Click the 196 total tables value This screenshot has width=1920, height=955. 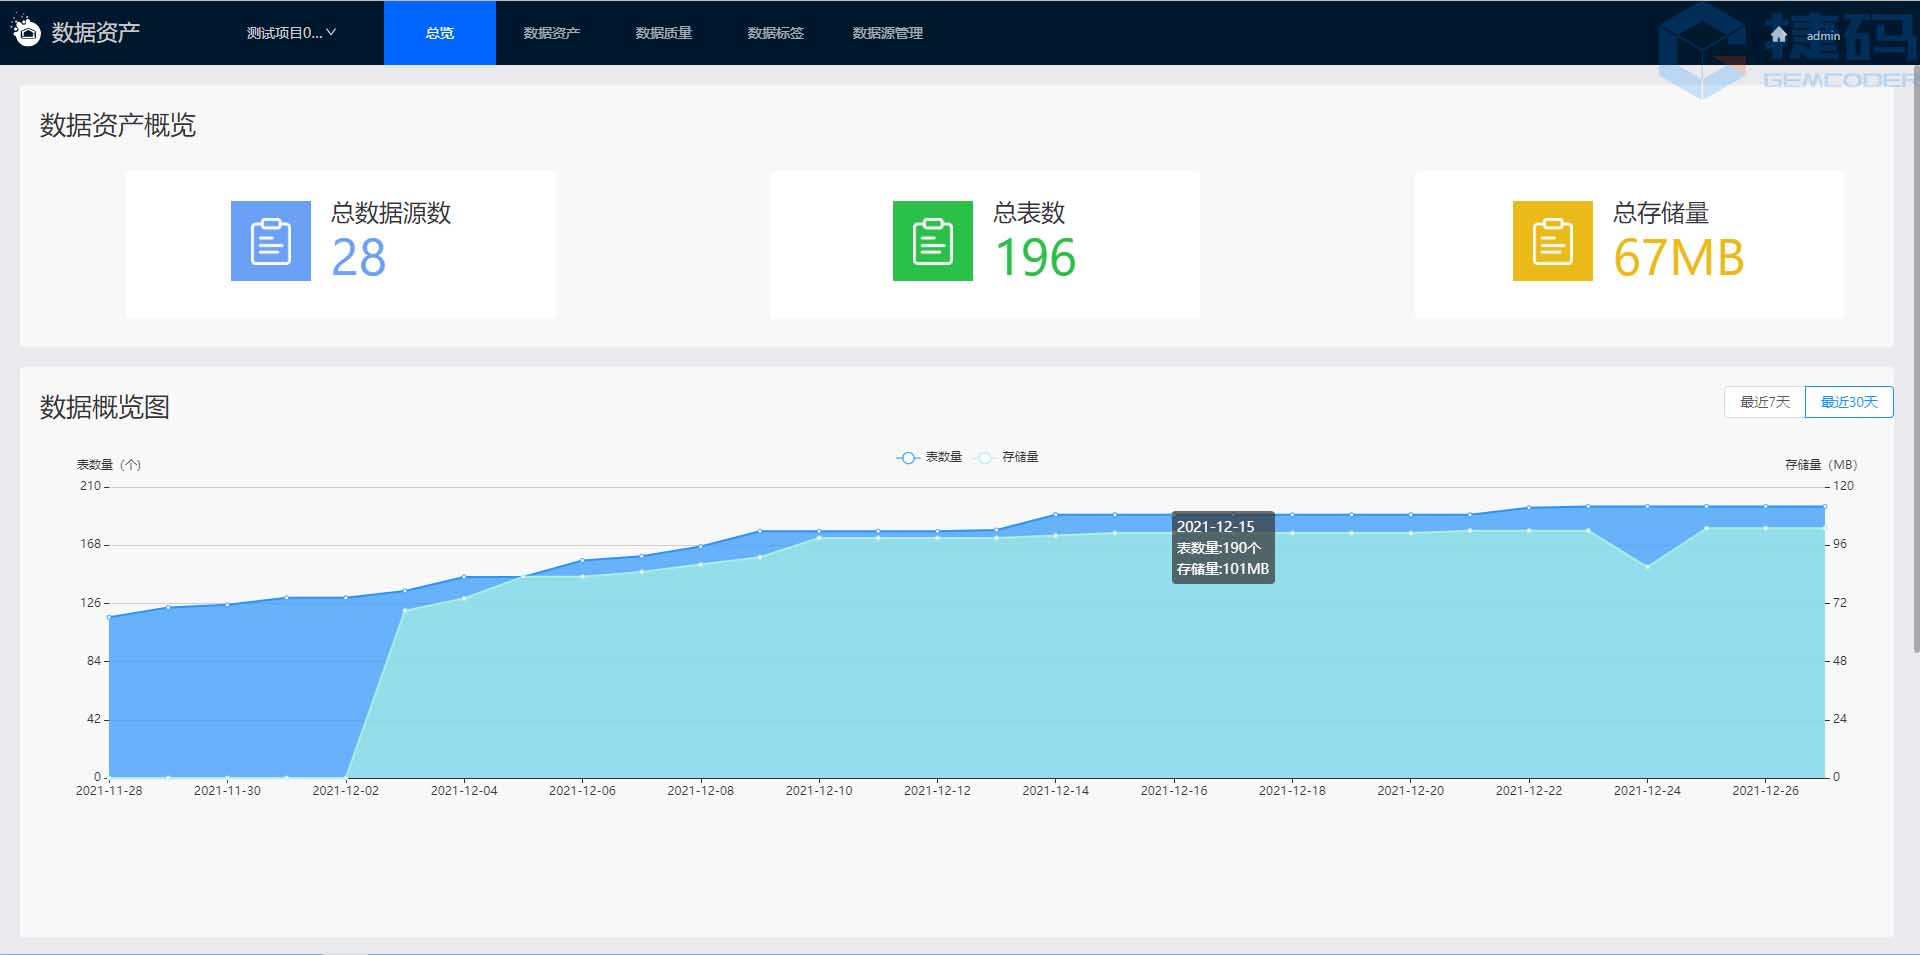1035,258
